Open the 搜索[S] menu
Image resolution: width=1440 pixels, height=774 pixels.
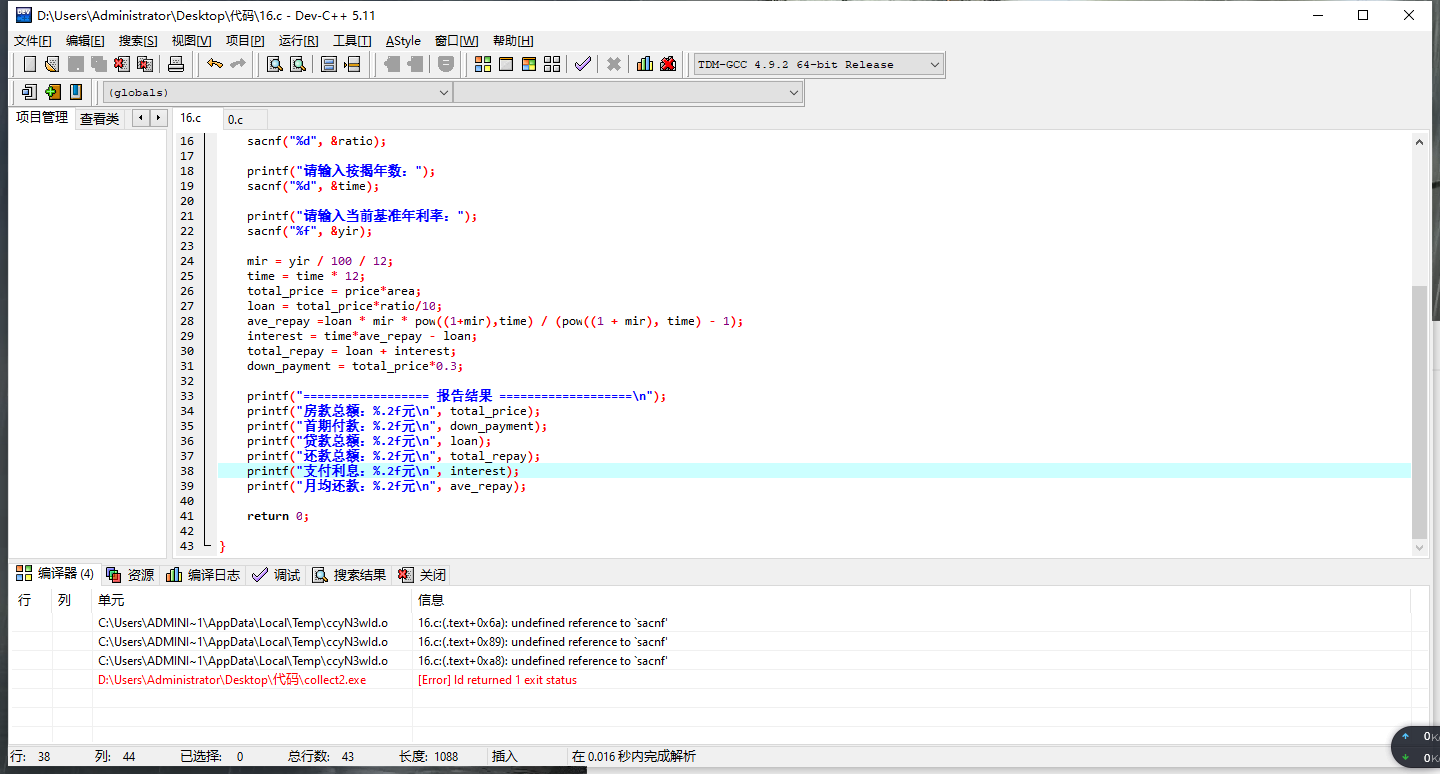138,40
